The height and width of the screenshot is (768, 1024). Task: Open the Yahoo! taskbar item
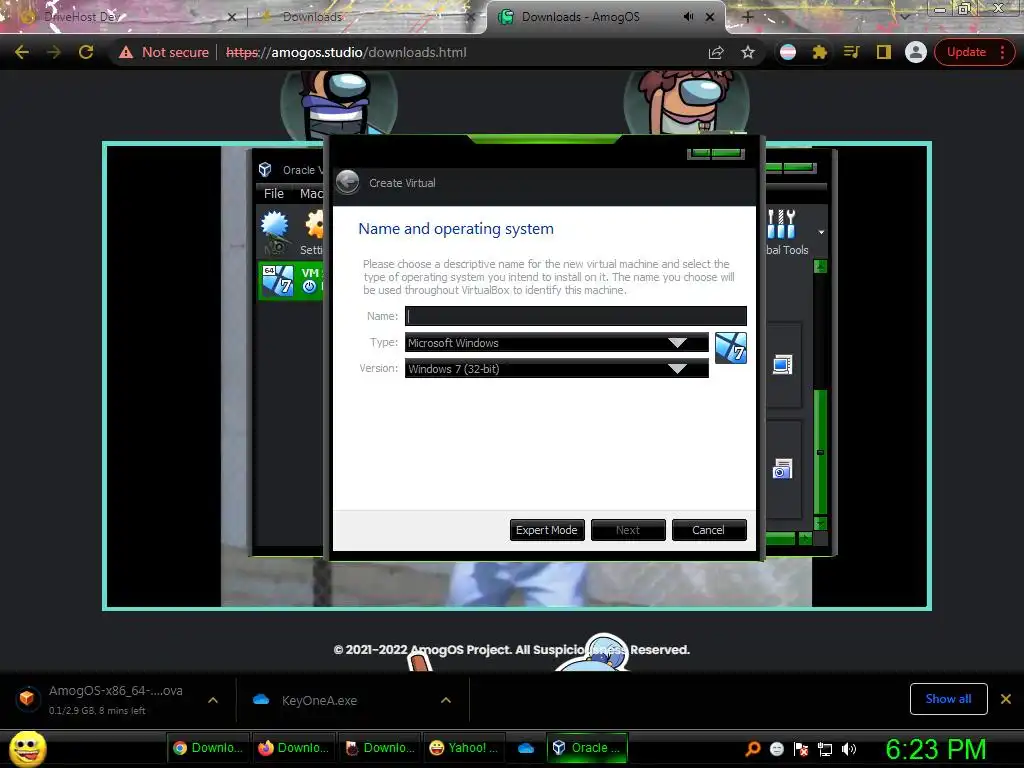[466, 748]
